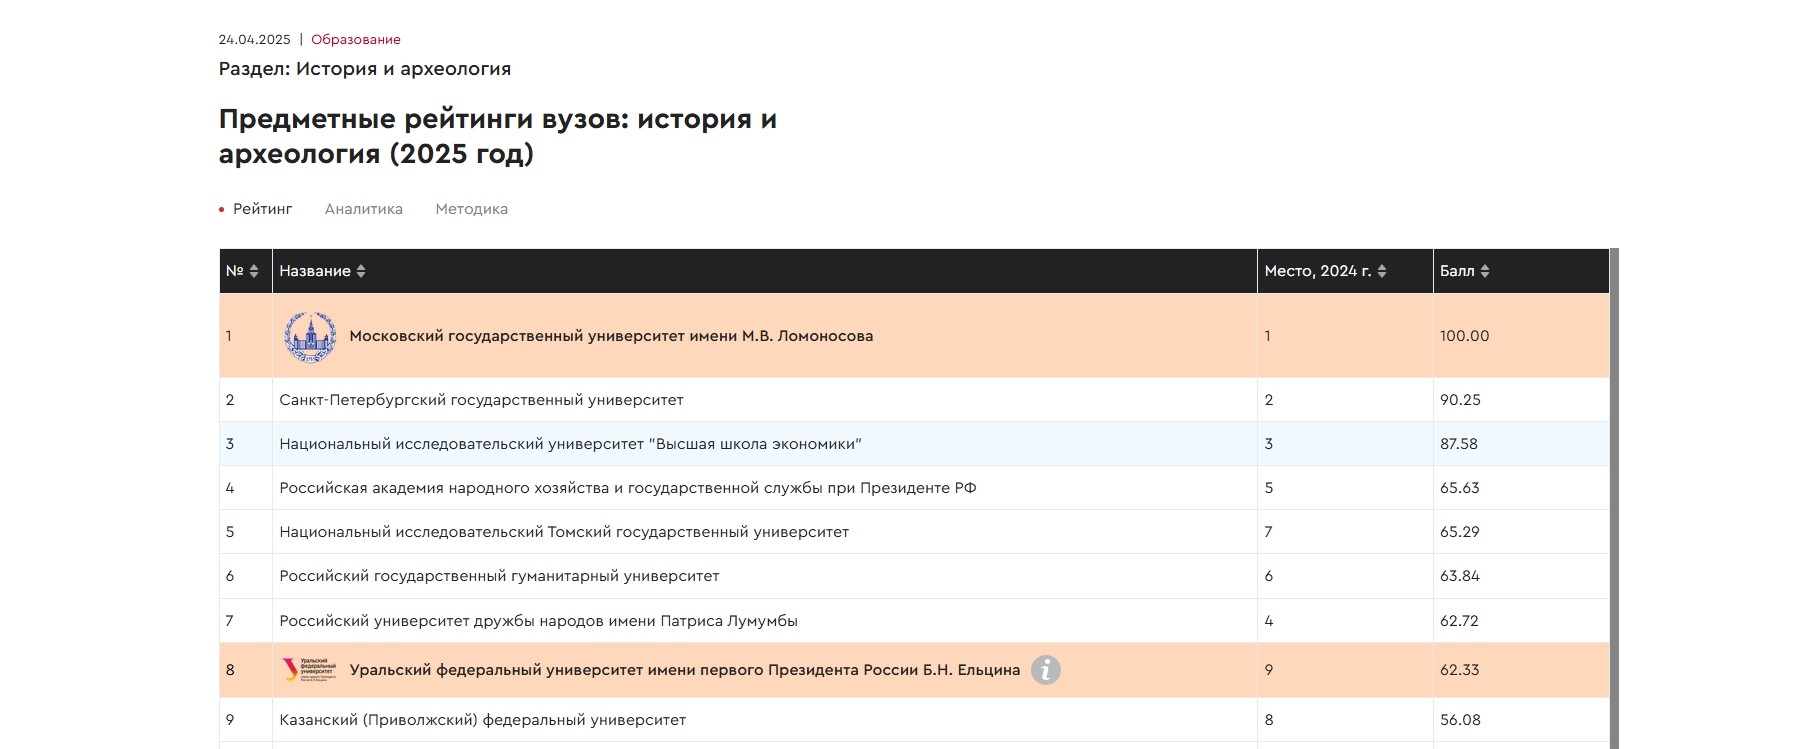Switch to the Рейтинг tab
Image resolution: width=1795 pixels, height=749 pixels.
pyautogui.click(x=262, y=209)
